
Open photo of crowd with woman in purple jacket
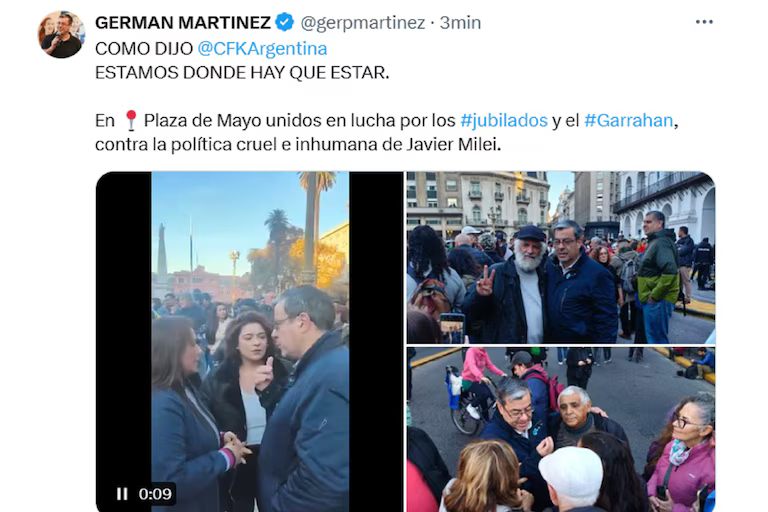tap(561, 430)
